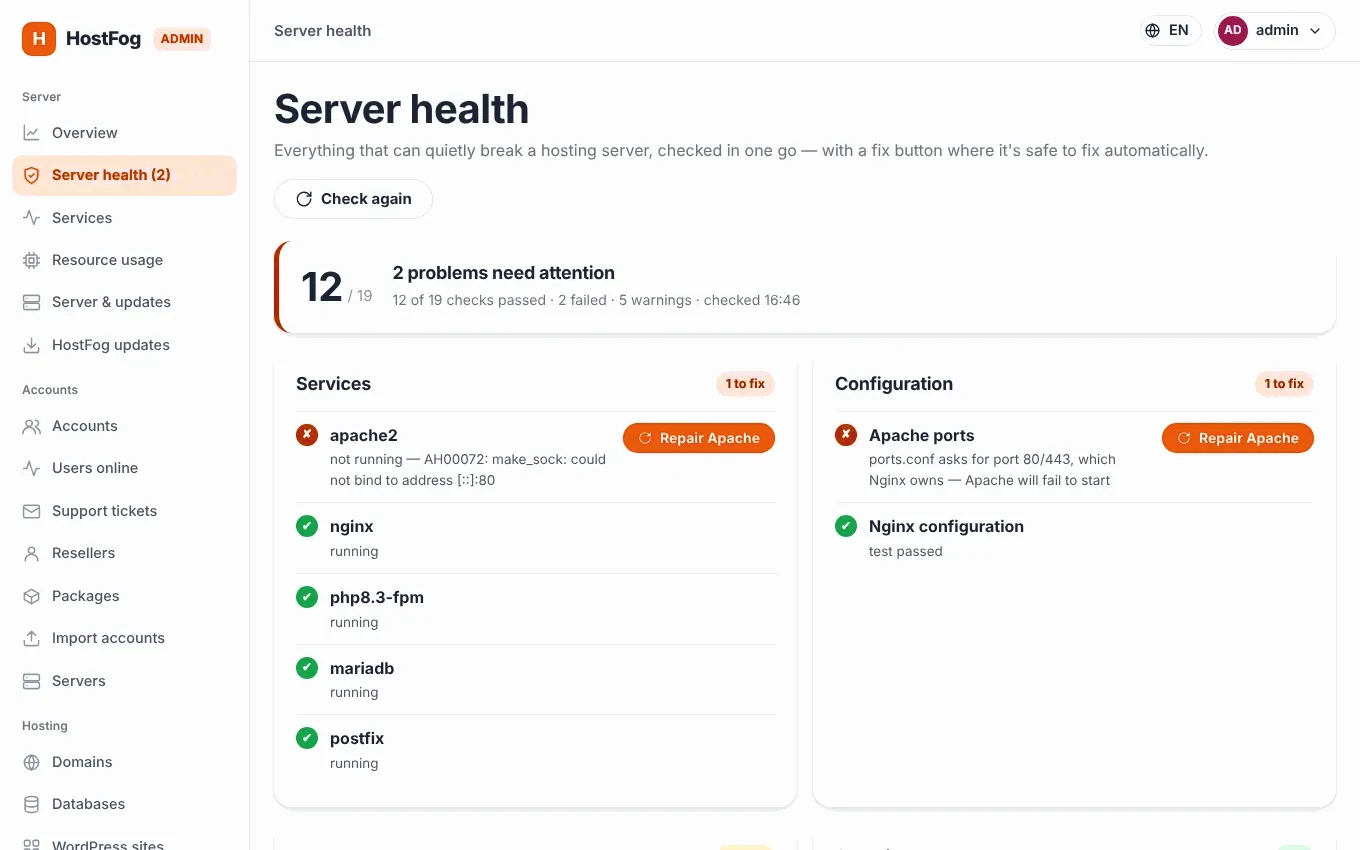The width and height of the screenshot is (1360, 850).
Task: Go to Resellers page
Action: (124, 553)
